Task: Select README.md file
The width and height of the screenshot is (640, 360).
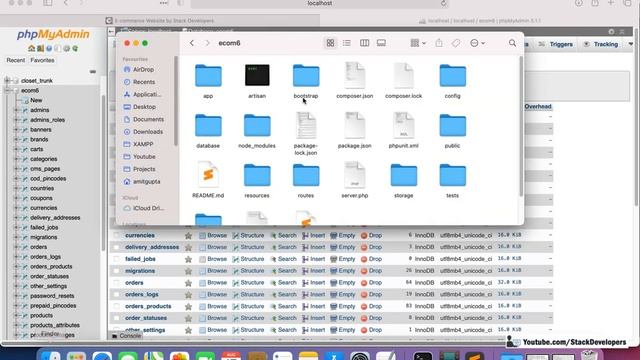Action: (x=208, y=175)
